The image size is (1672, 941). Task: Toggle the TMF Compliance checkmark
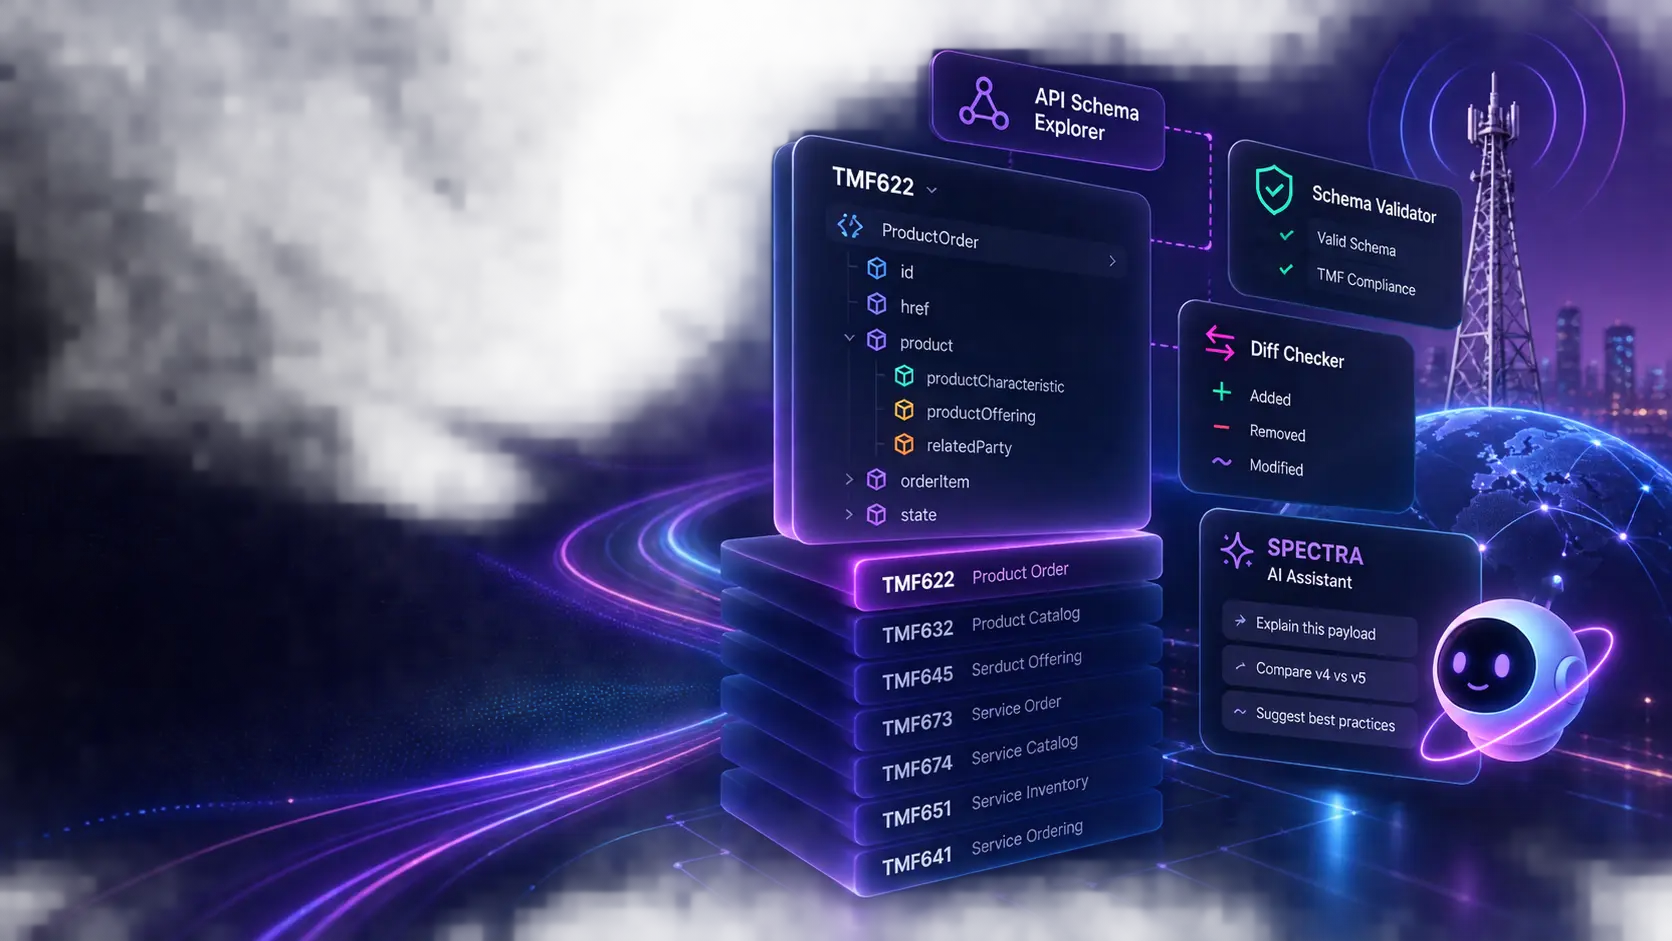1286,269
